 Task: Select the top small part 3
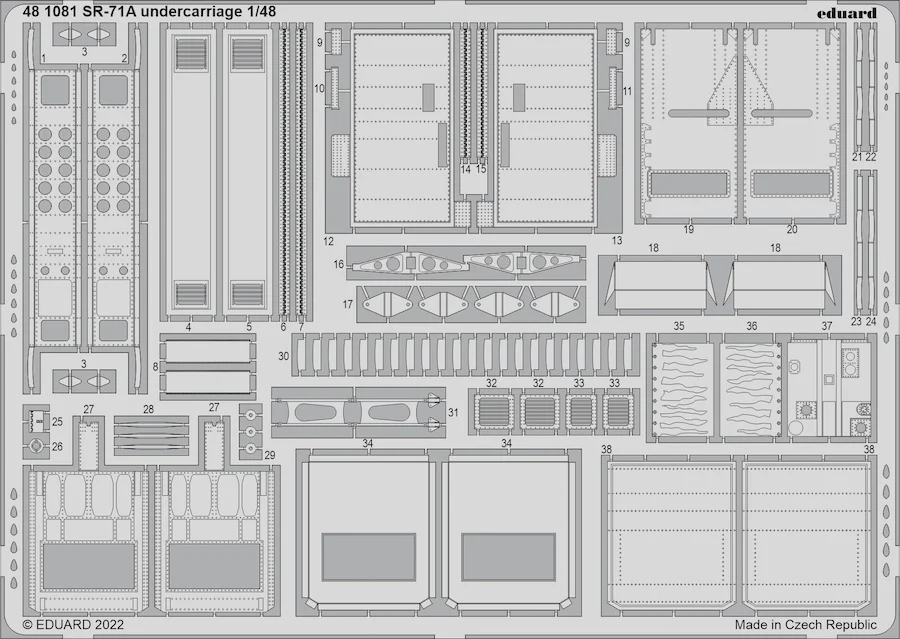click(x=84, y=34)
